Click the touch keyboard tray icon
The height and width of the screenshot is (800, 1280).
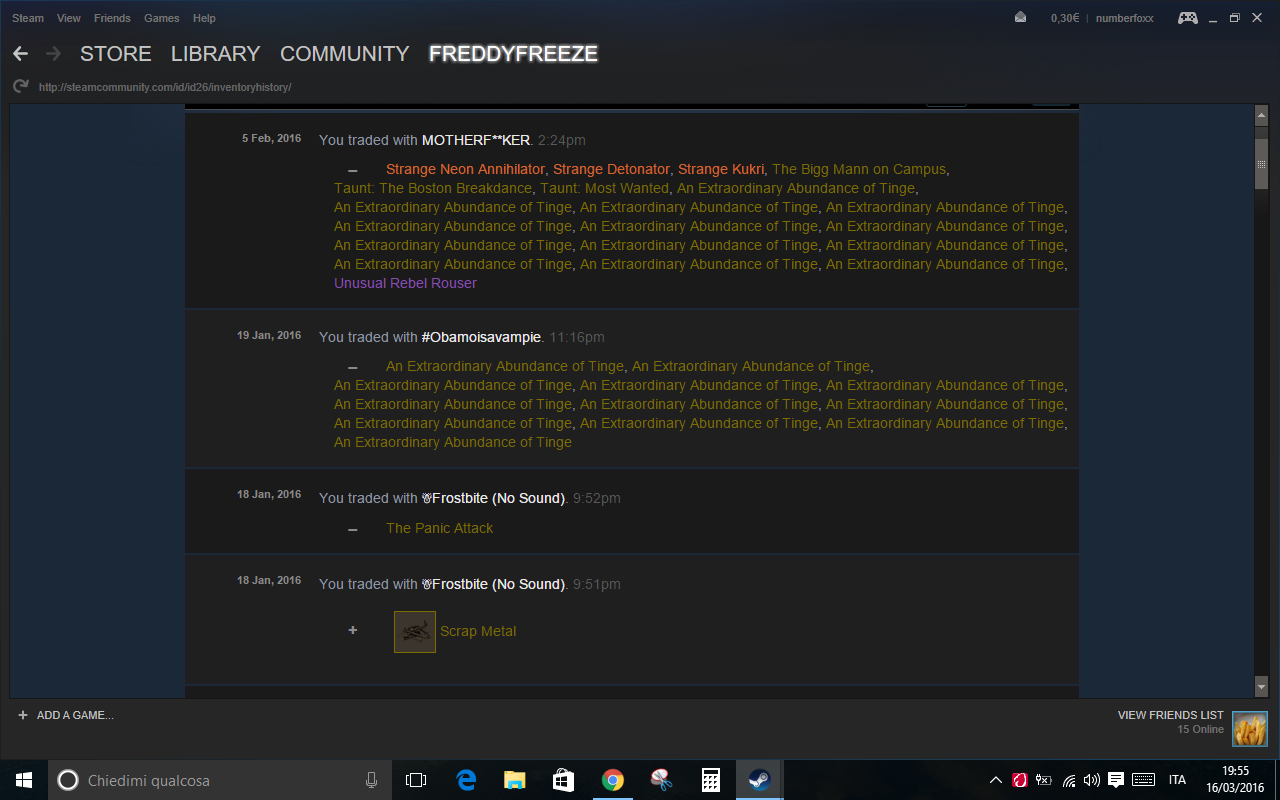[1143, 780]
